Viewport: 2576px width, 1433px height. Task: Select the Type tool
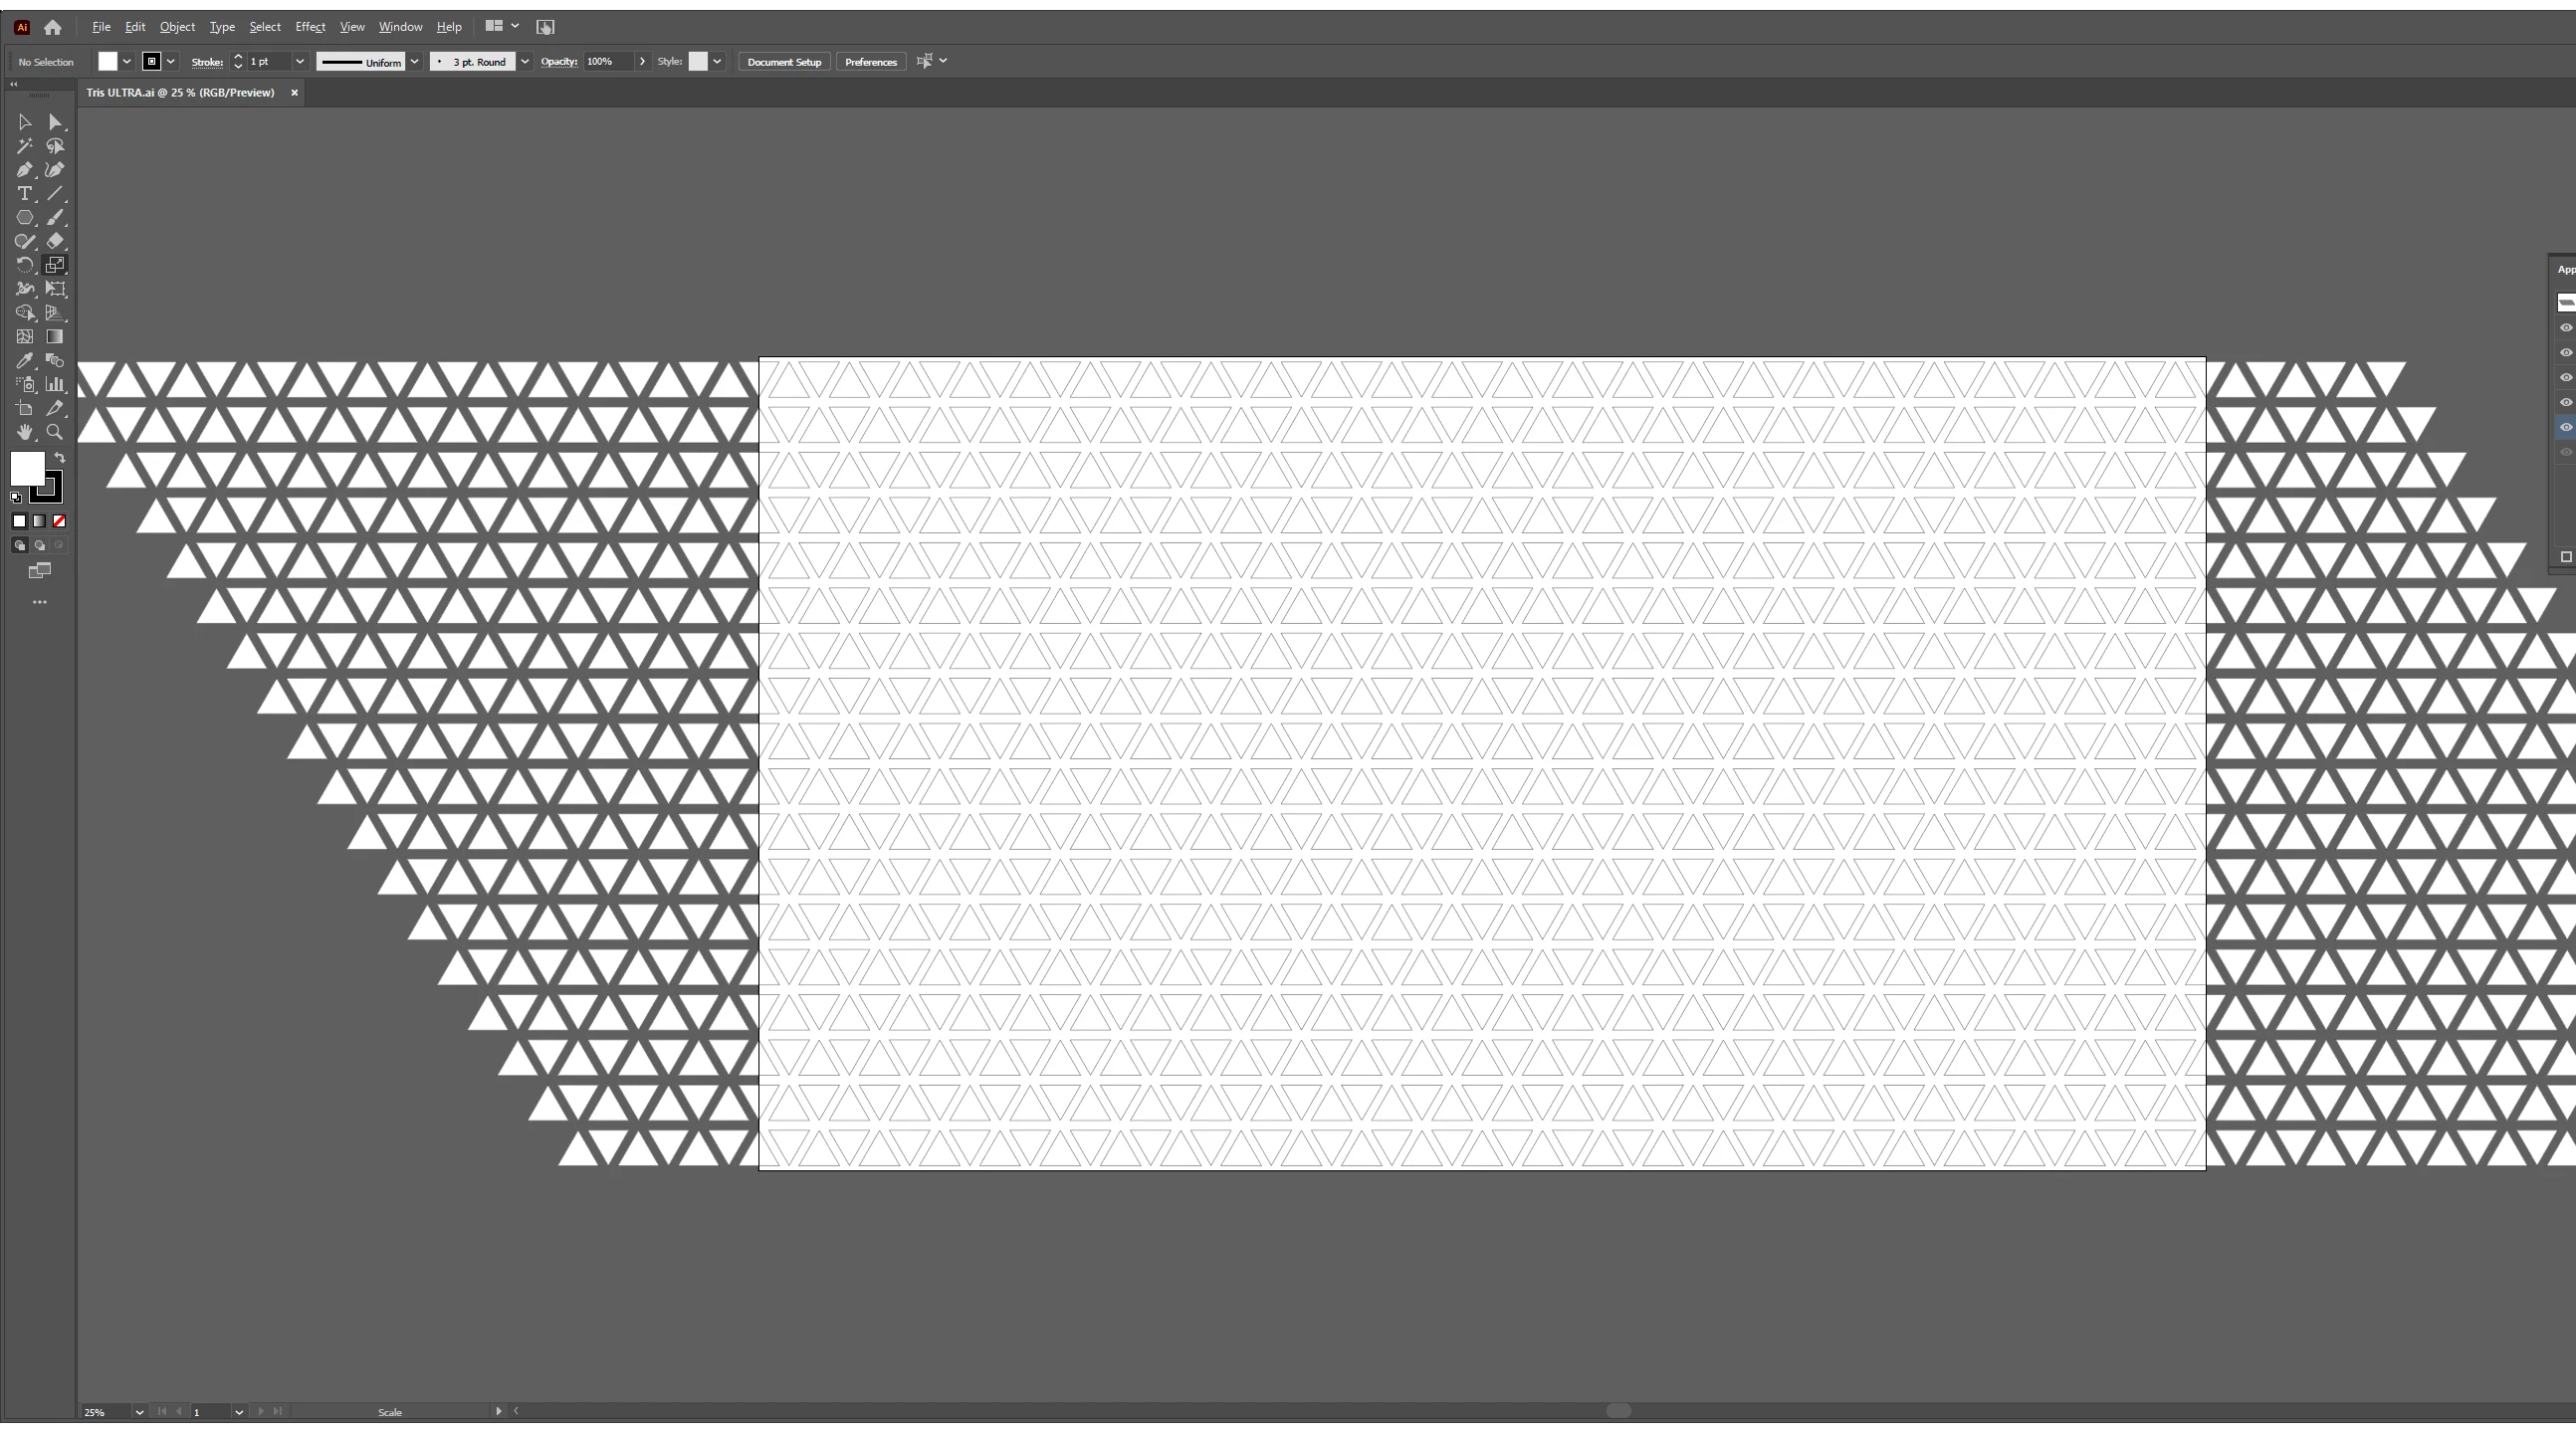click(x=24, y=194)
